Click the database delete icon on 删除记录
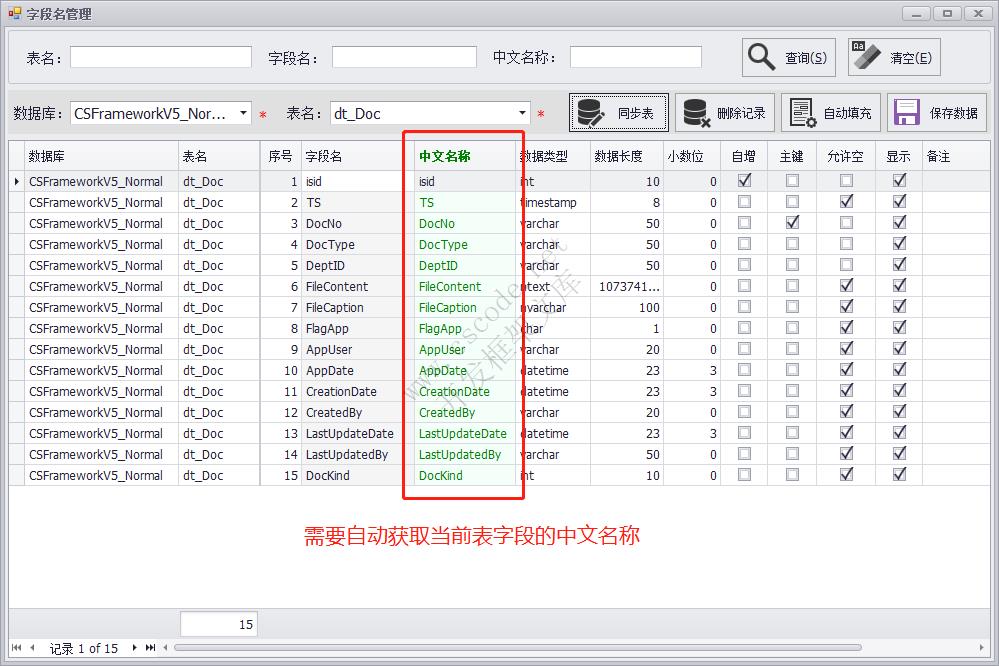999x666 pixels. [694, 112]
